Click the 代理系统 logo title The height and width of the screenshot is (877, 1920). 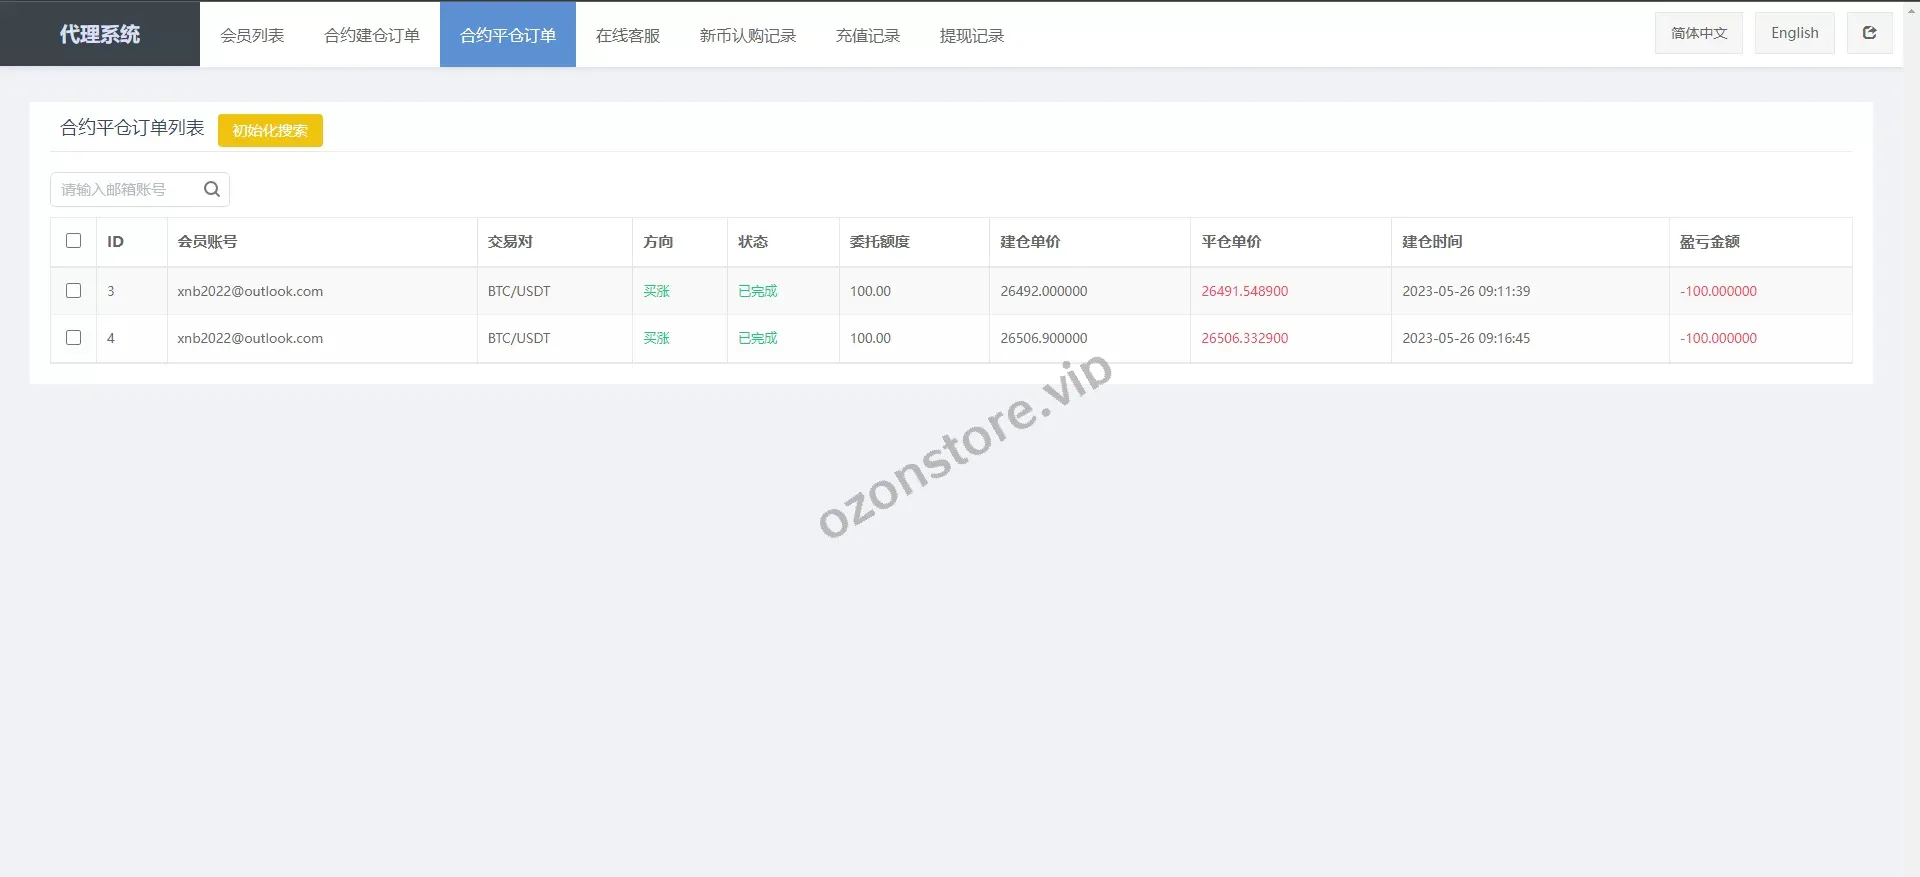click(100, 34)
